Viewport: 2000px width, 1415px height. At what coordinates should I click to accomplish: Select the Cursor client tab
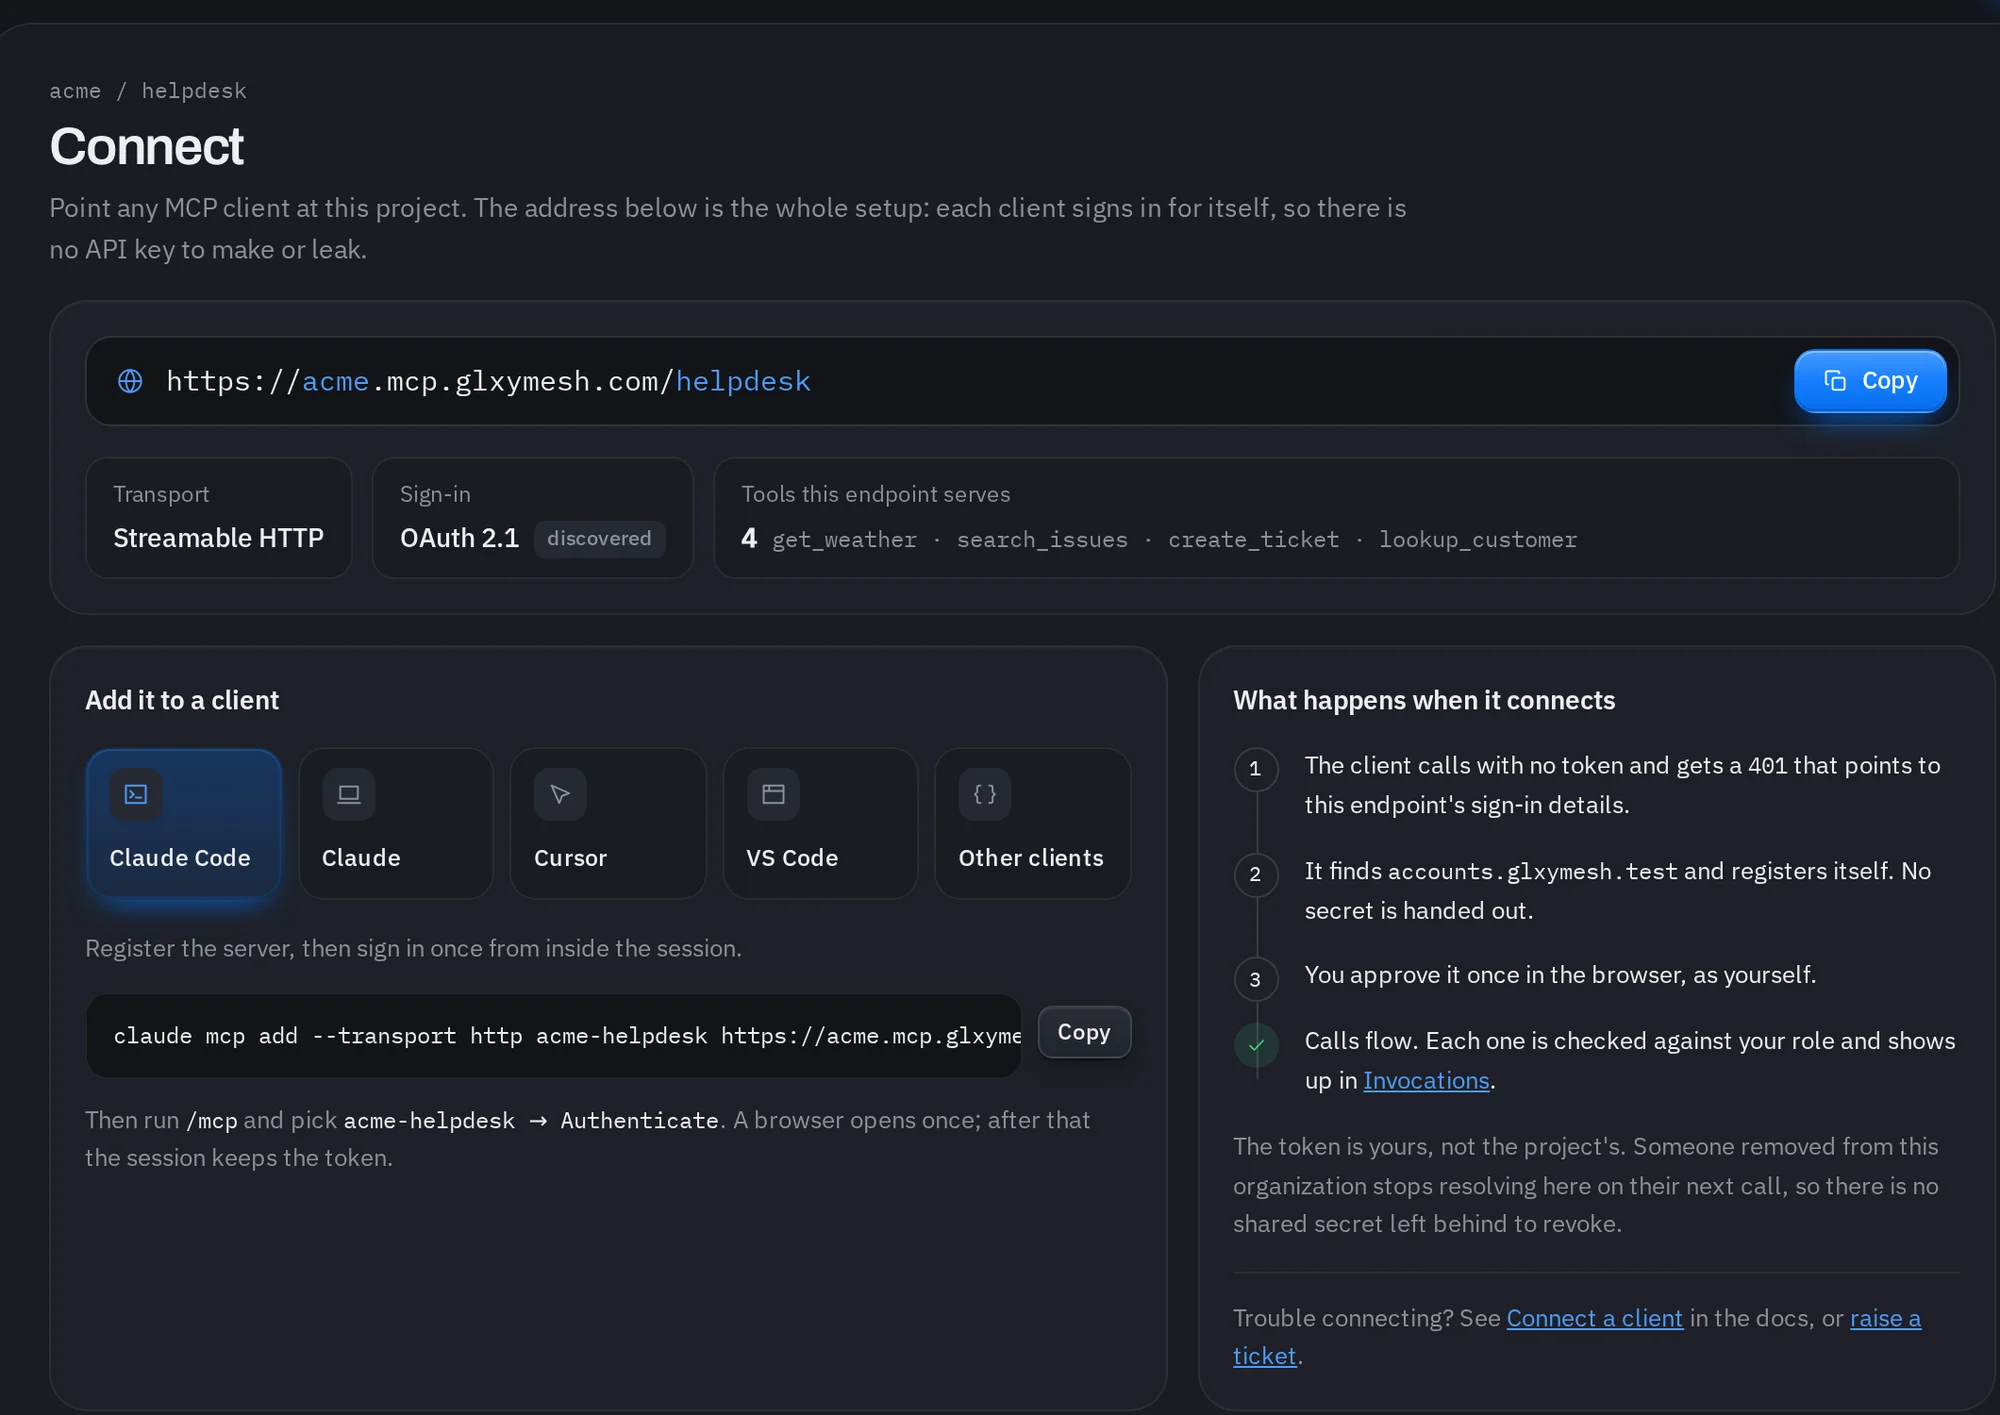pos(608,823)
